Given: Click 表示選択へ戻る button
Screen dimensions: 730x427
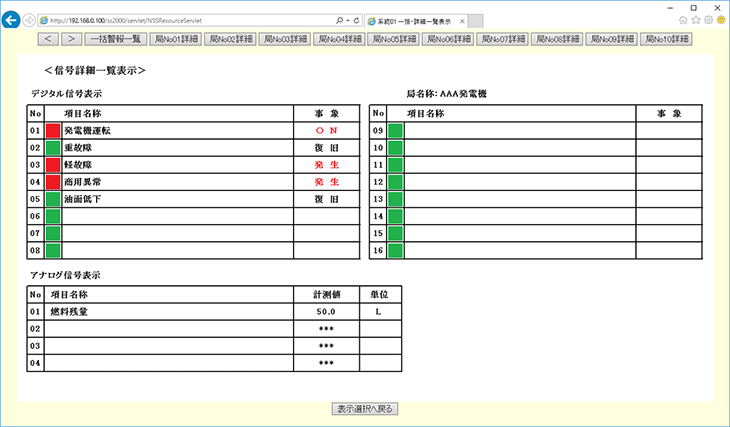Looking at the screenshot, I should 365,409.
